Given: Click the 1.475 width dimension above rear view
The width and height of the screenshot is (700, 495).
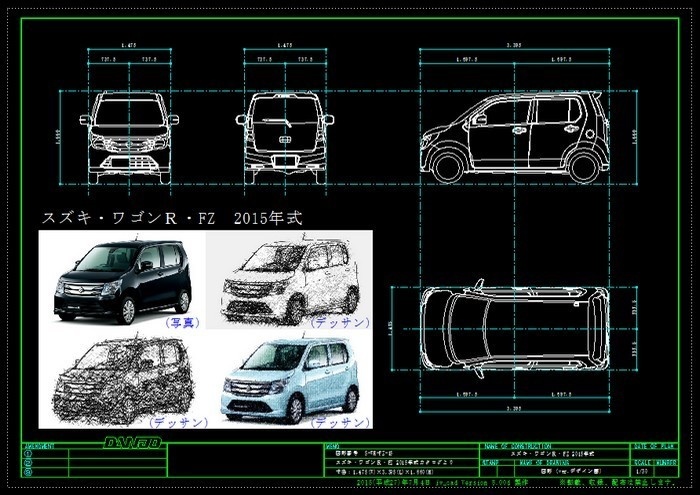Looking at the screenshot, I should [285, 45].
